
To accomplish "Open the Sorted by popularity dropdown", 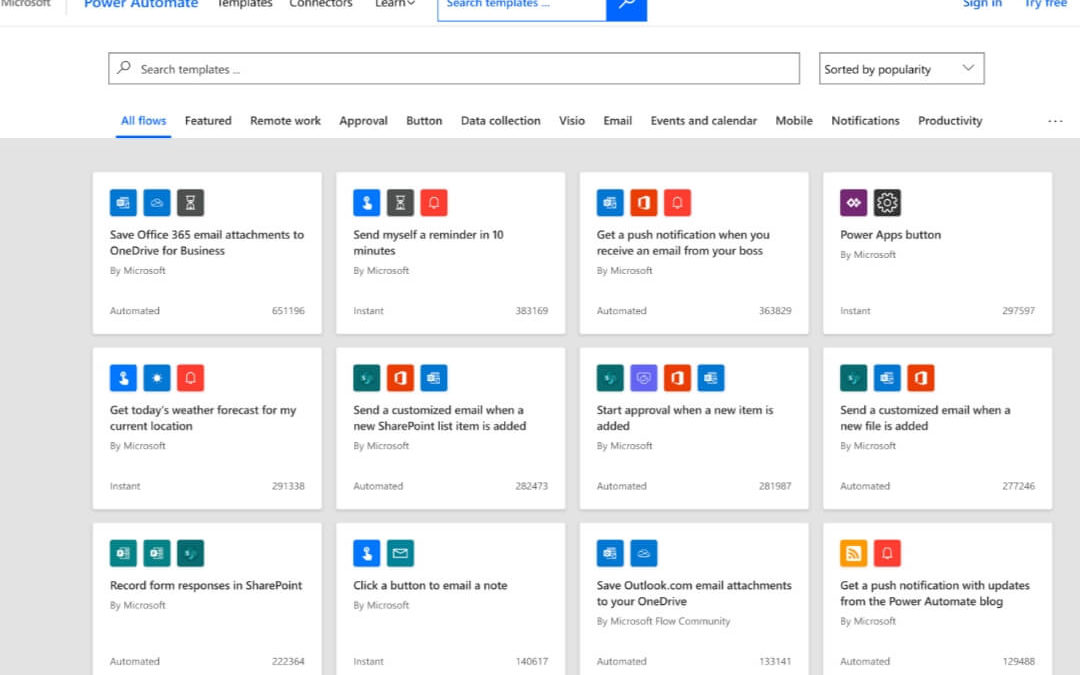I will tap(902, 69).
